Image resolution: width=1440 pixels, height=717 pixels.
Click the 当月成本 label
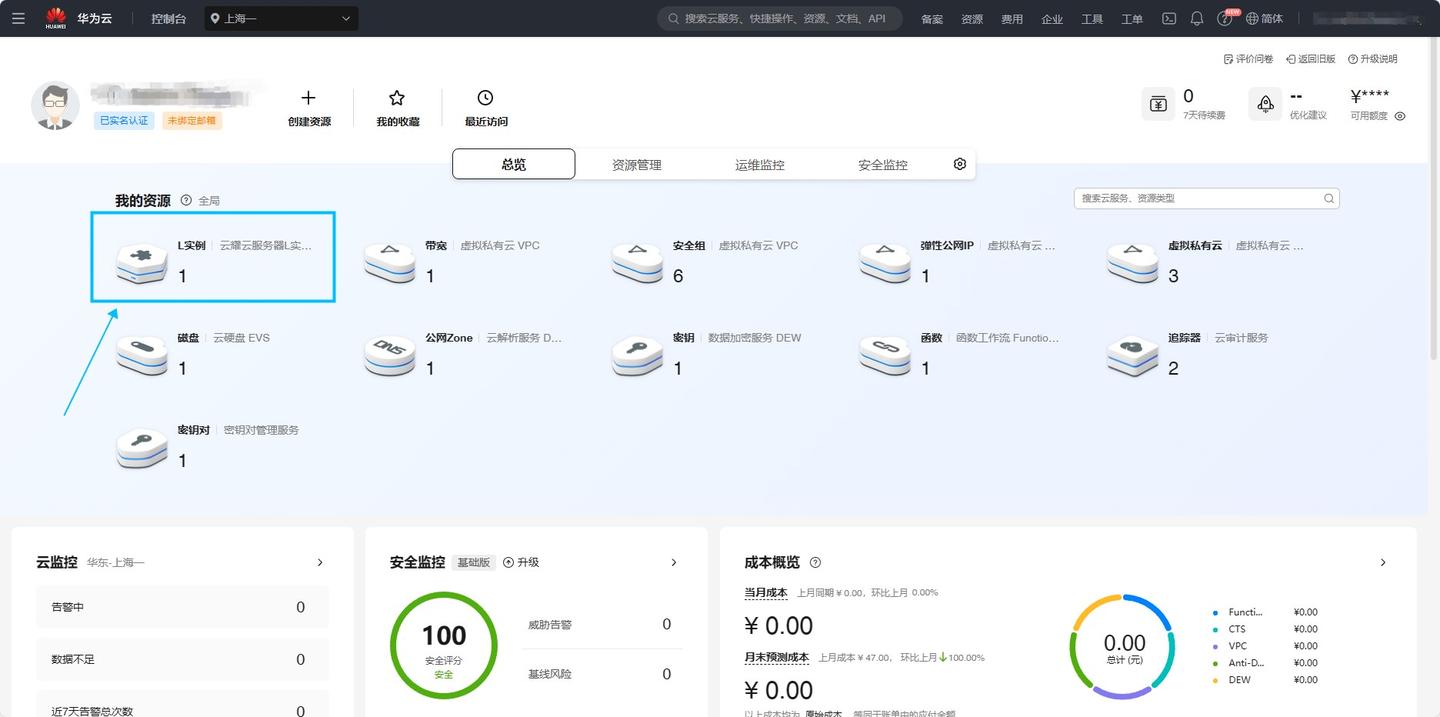[766, 592]
